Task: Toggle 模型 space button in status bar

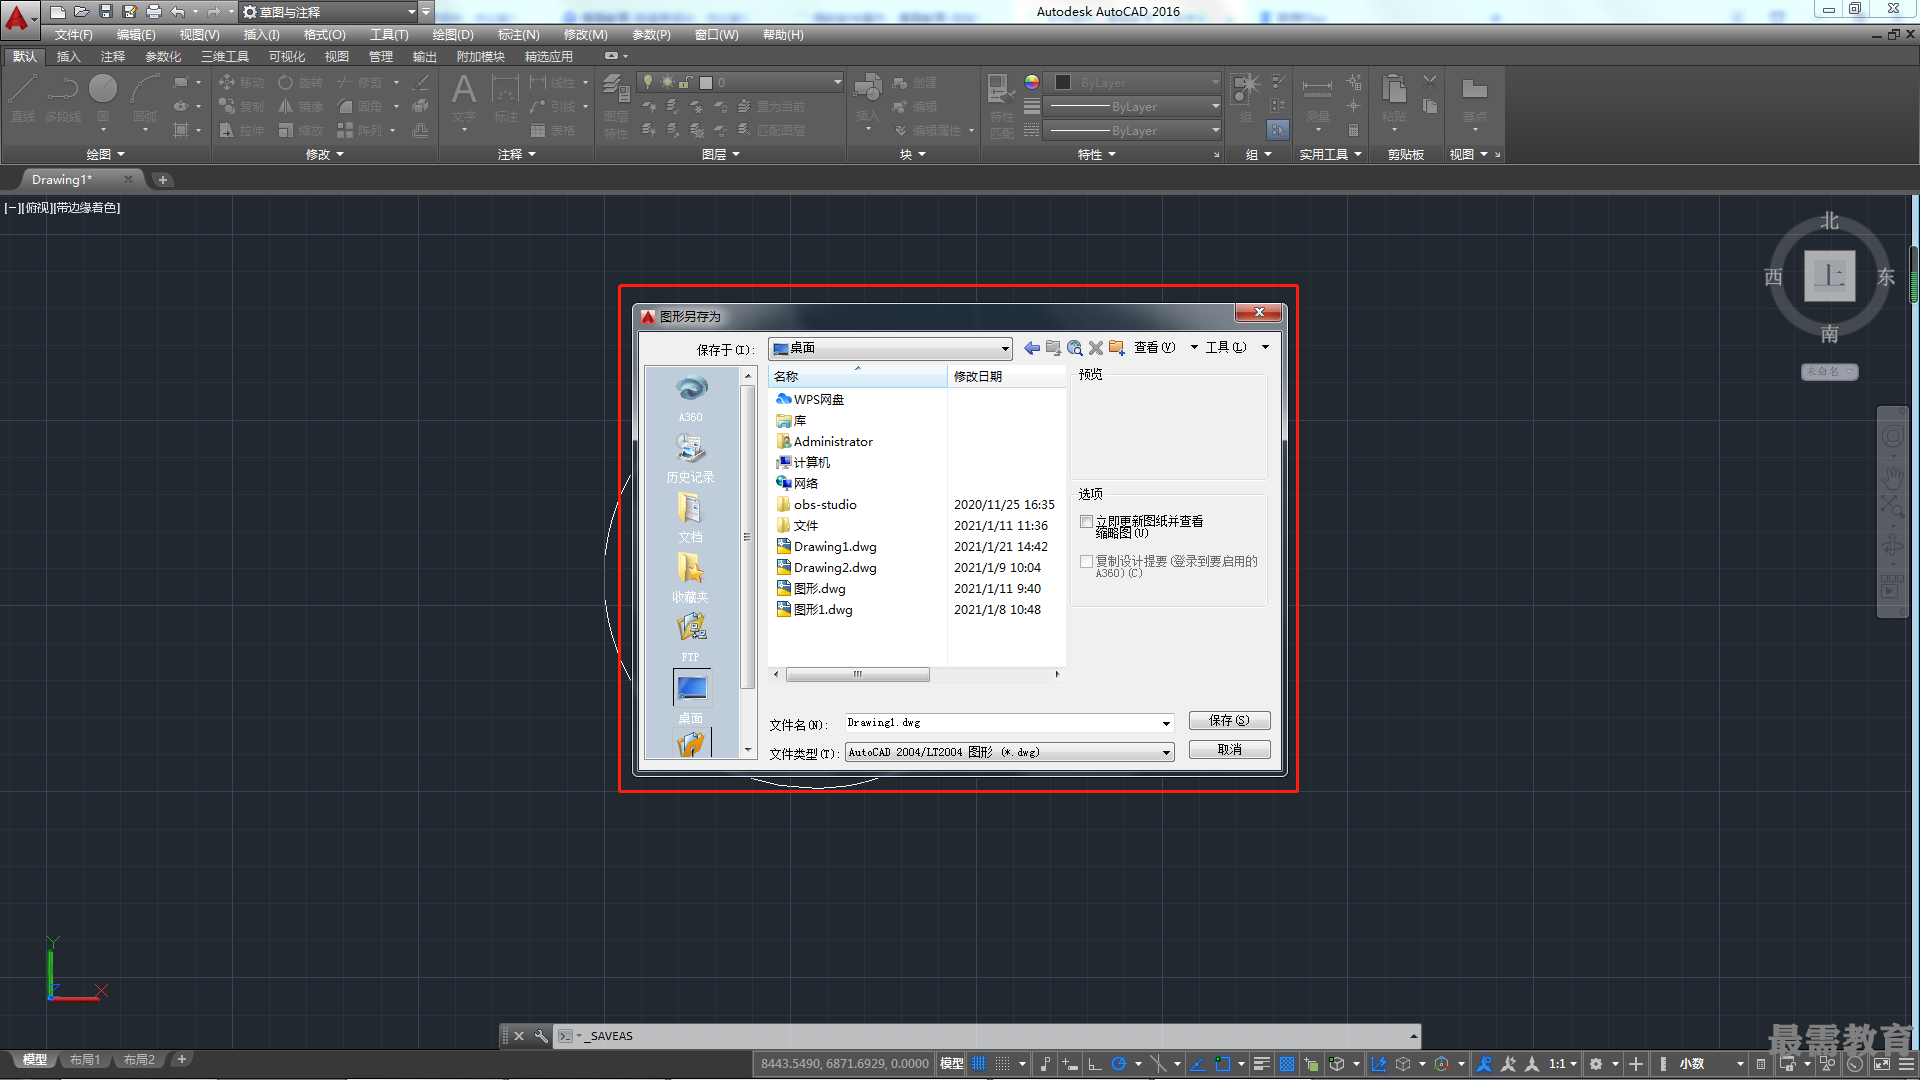Action: pyautogui.click(x=952, y=1064)
